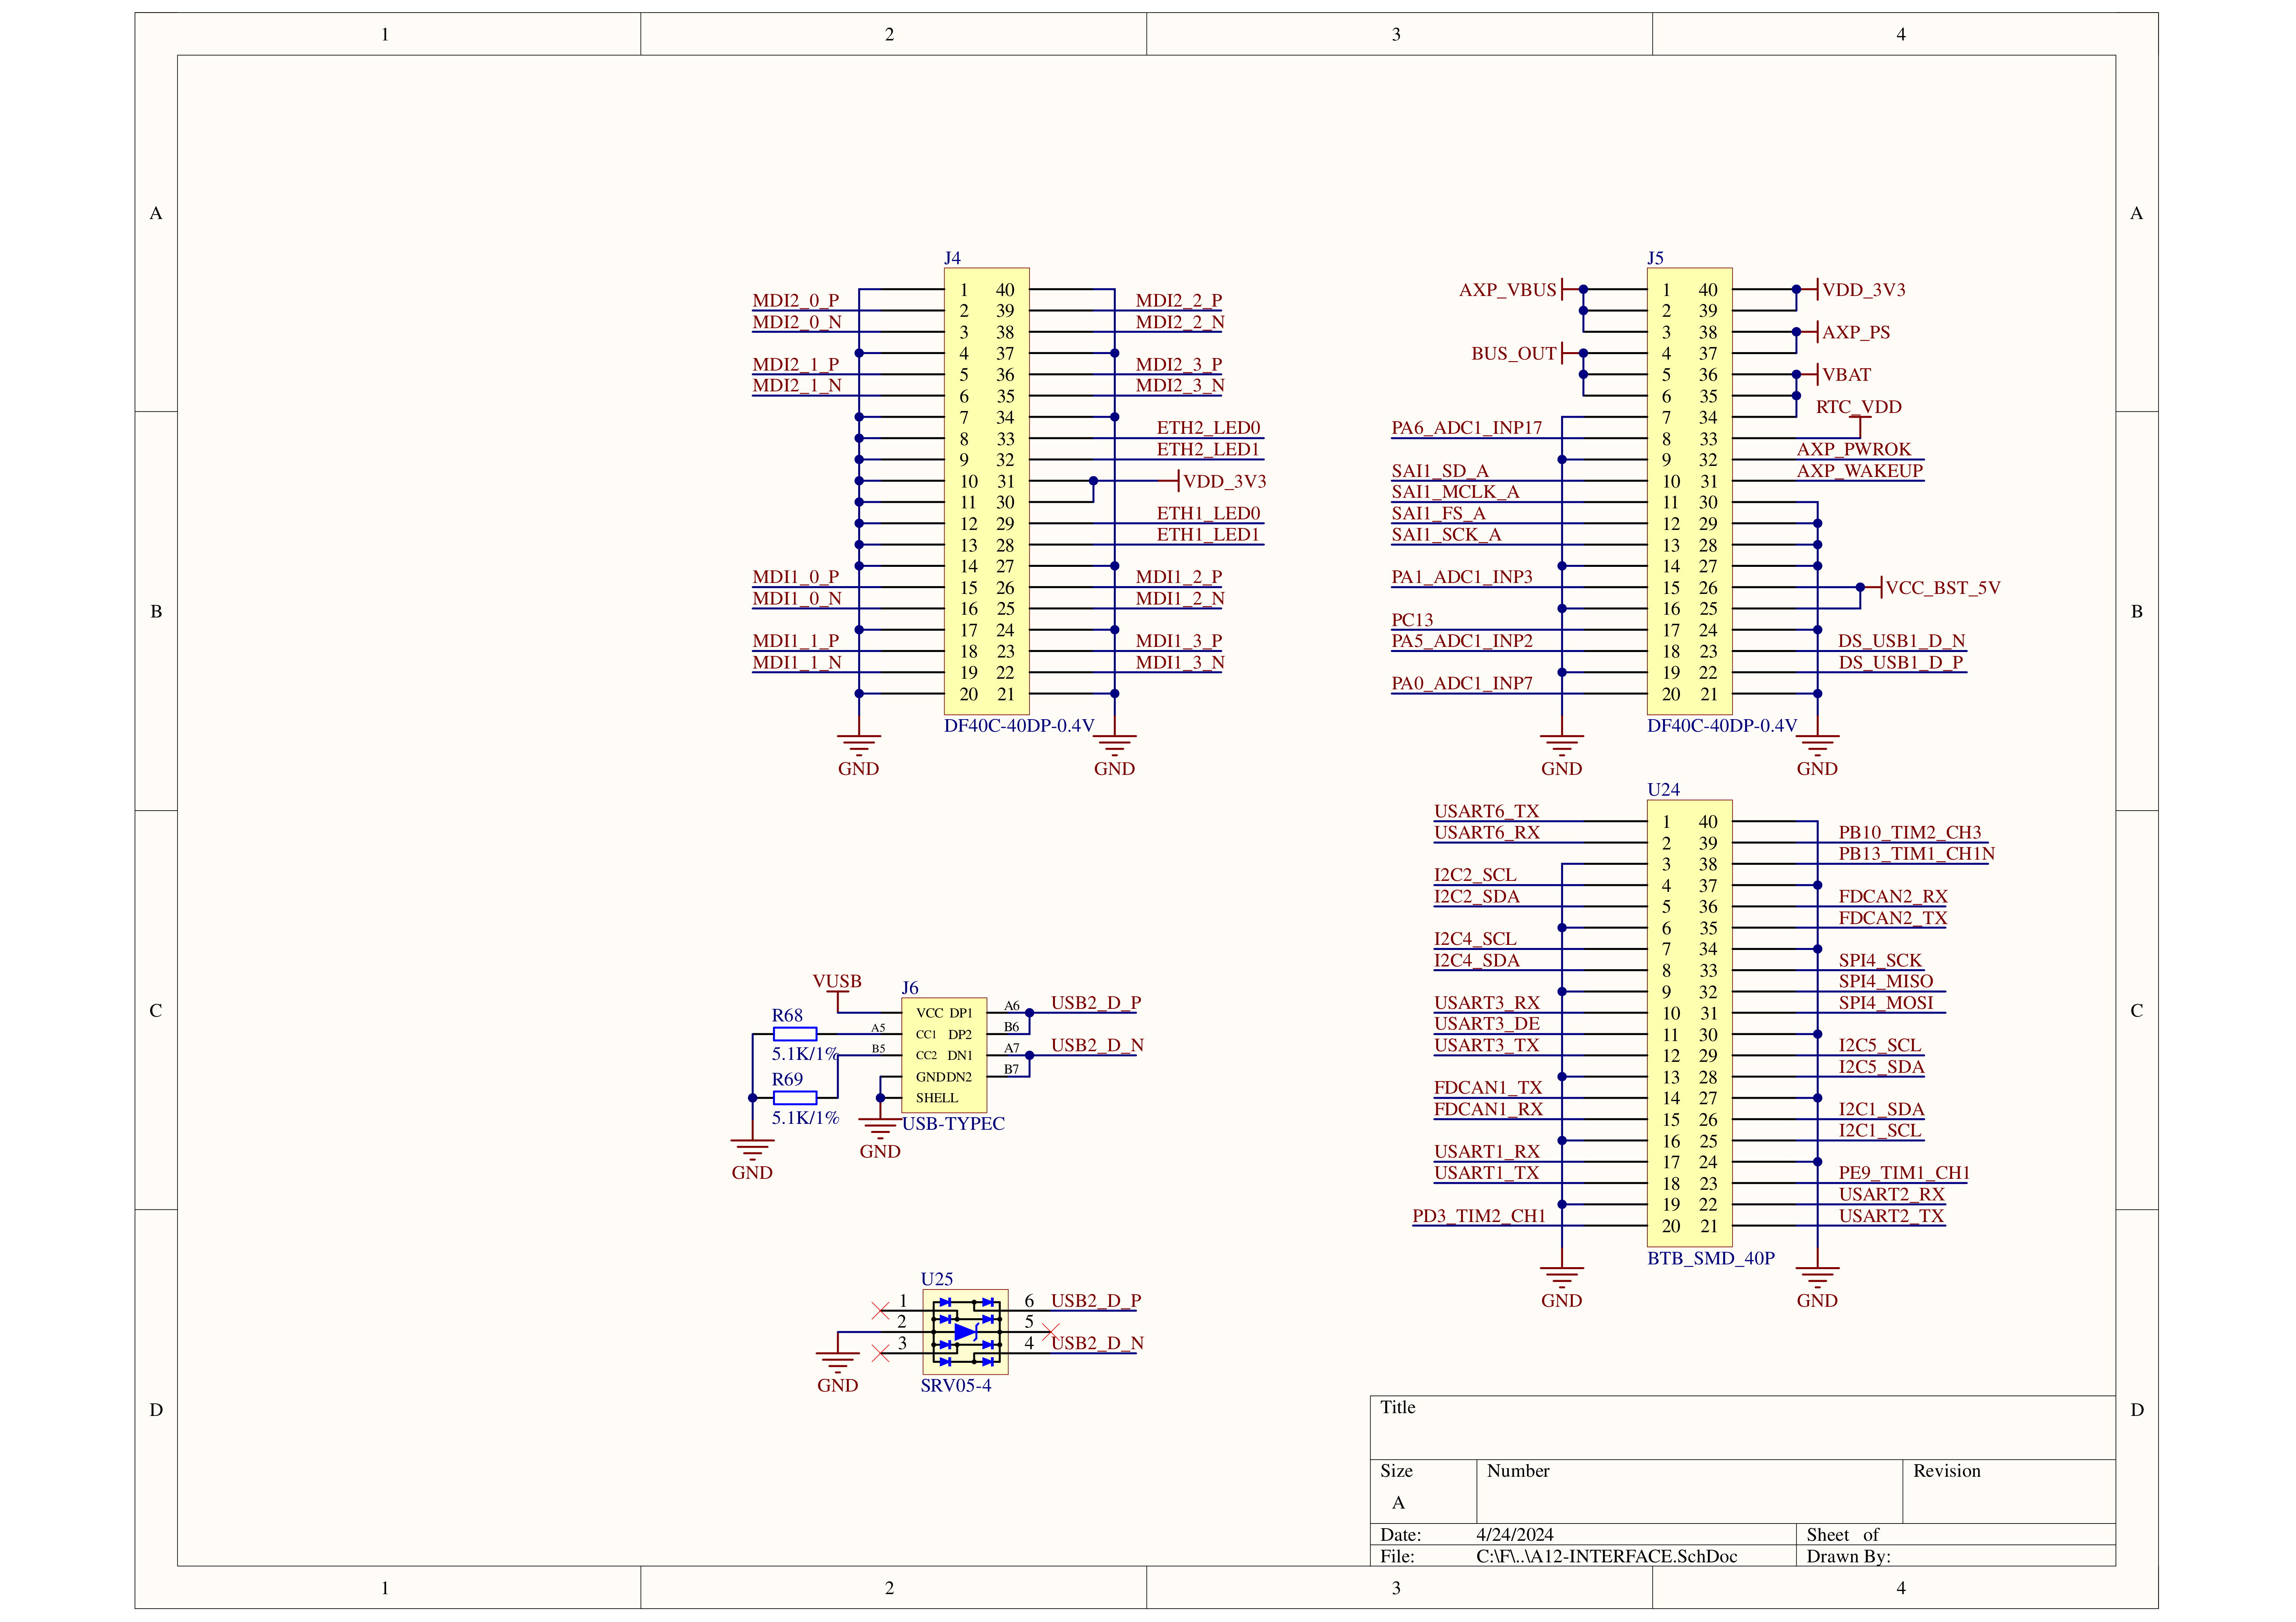Select the MDI1_2_P net label
This screenshot has height=1622, width=2296.
click(x=1179, y=577)
